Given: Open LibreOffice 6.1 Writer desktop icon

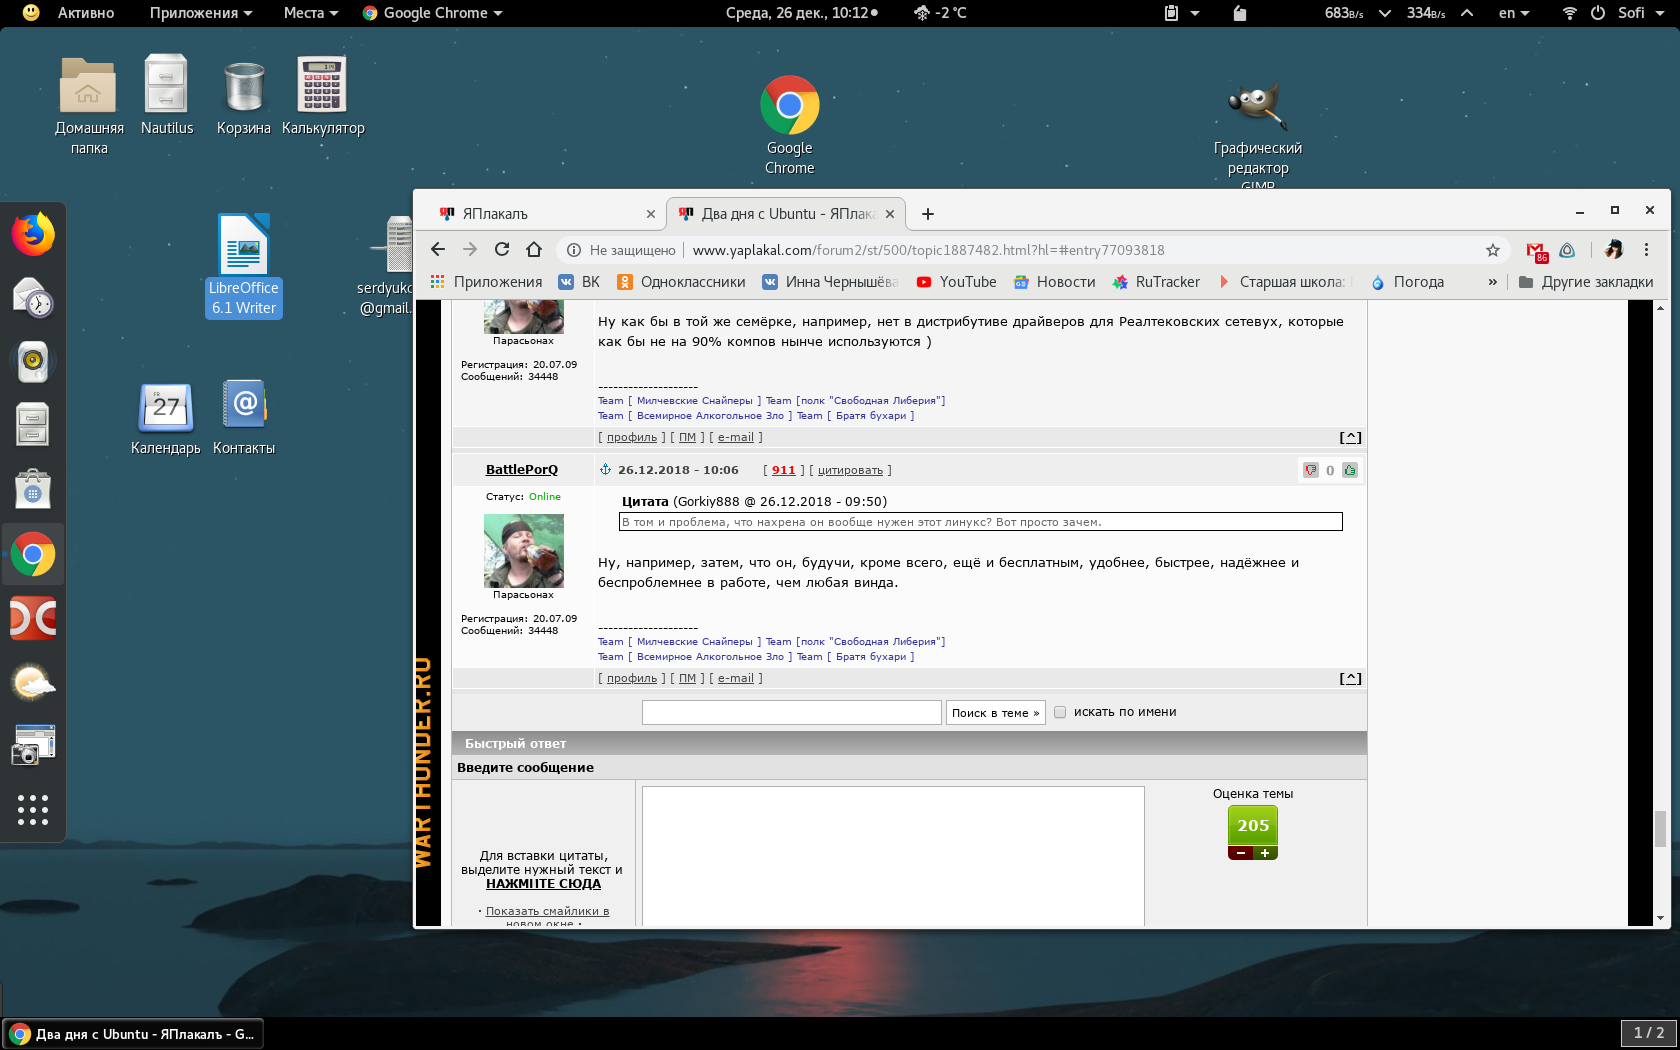Looking at the screenshot, I should 244,265.
